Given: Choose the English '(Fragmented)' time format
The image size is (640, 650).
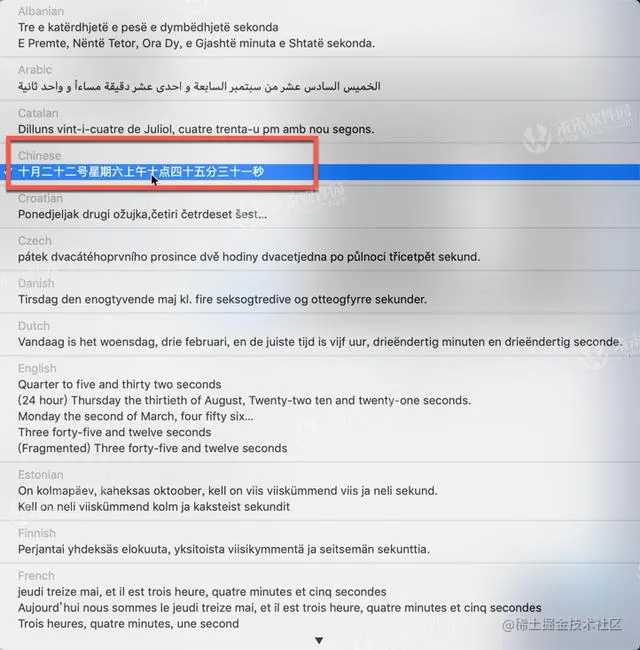Looking at the screenshot, I should [x=153, y=448].
